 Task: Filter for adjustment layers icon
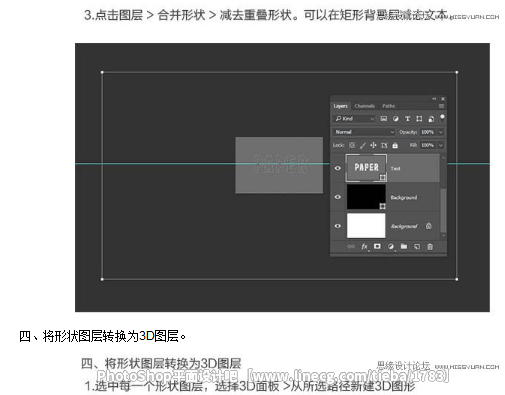click(395, 119)
